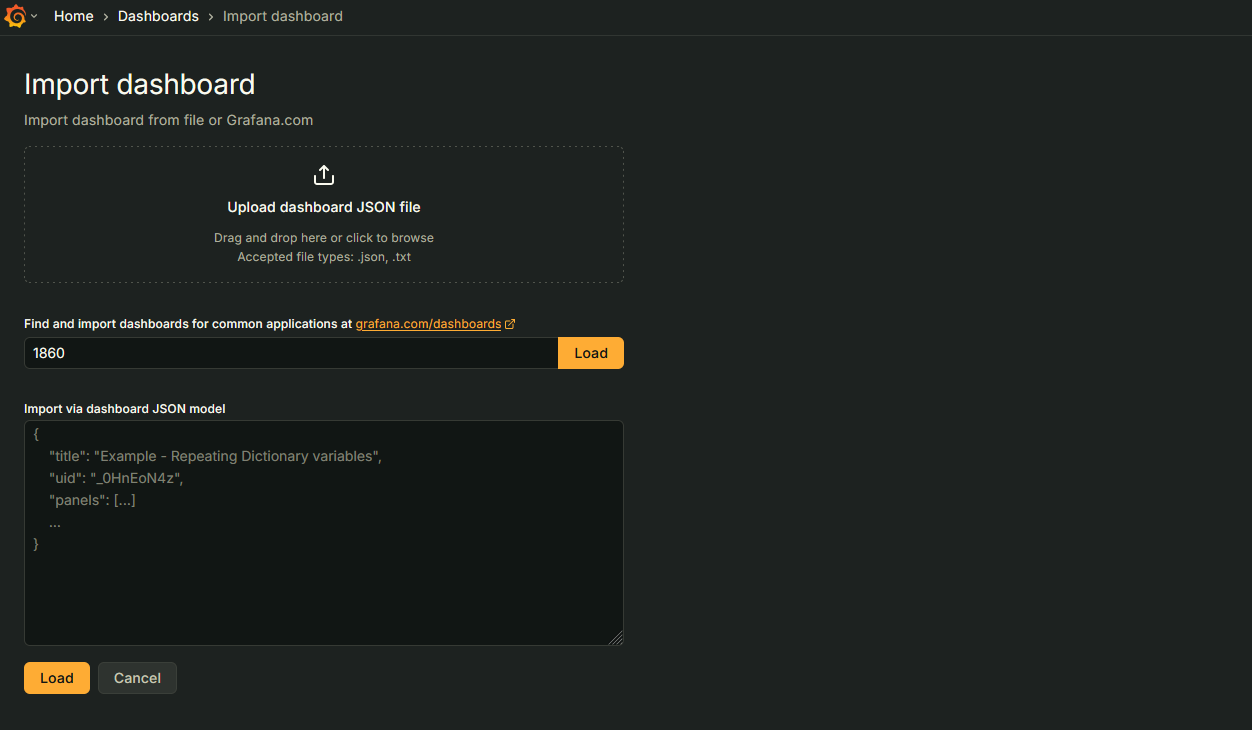Click the JSON text area resize handle
The image size is (1252, 730).
(616, 638)
